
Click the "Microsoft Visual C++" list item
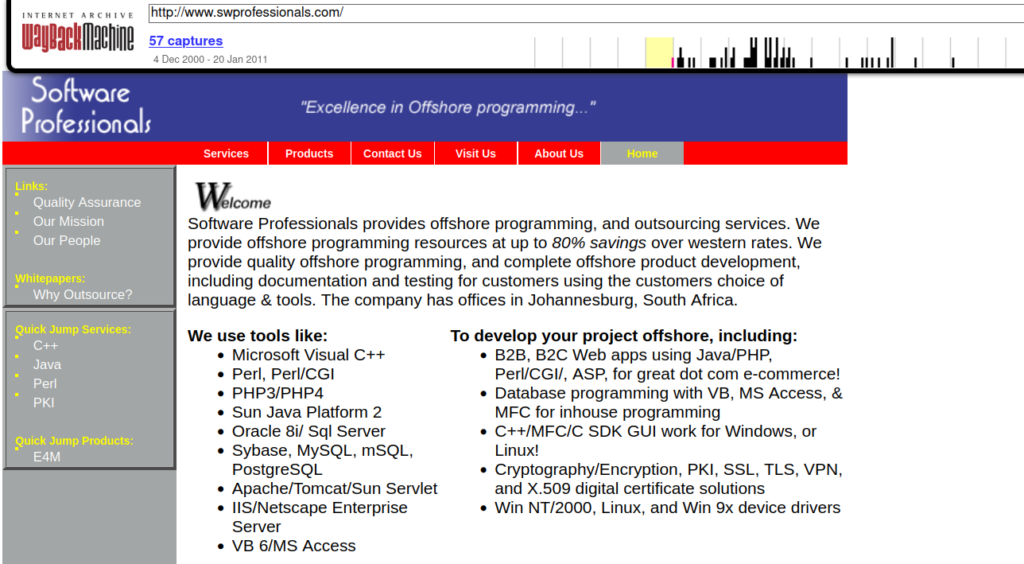click(x=308, y=354)
